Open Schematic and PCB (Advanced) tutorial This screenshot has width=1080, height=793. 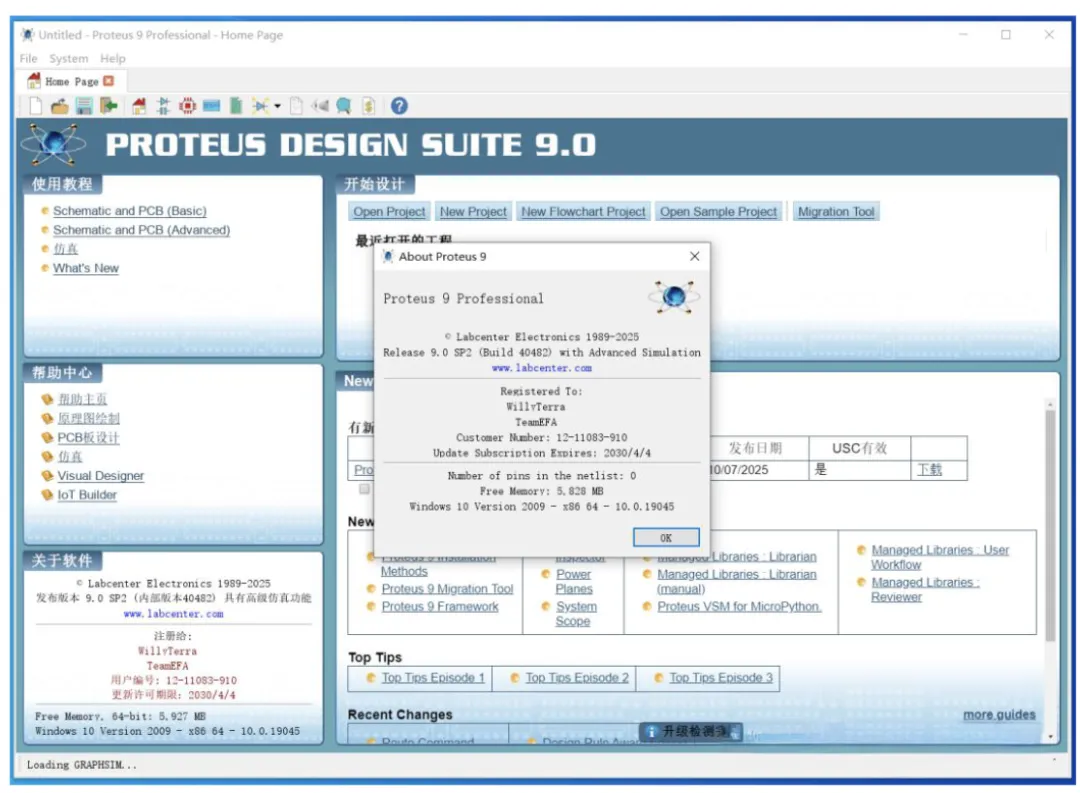(141, 230)
